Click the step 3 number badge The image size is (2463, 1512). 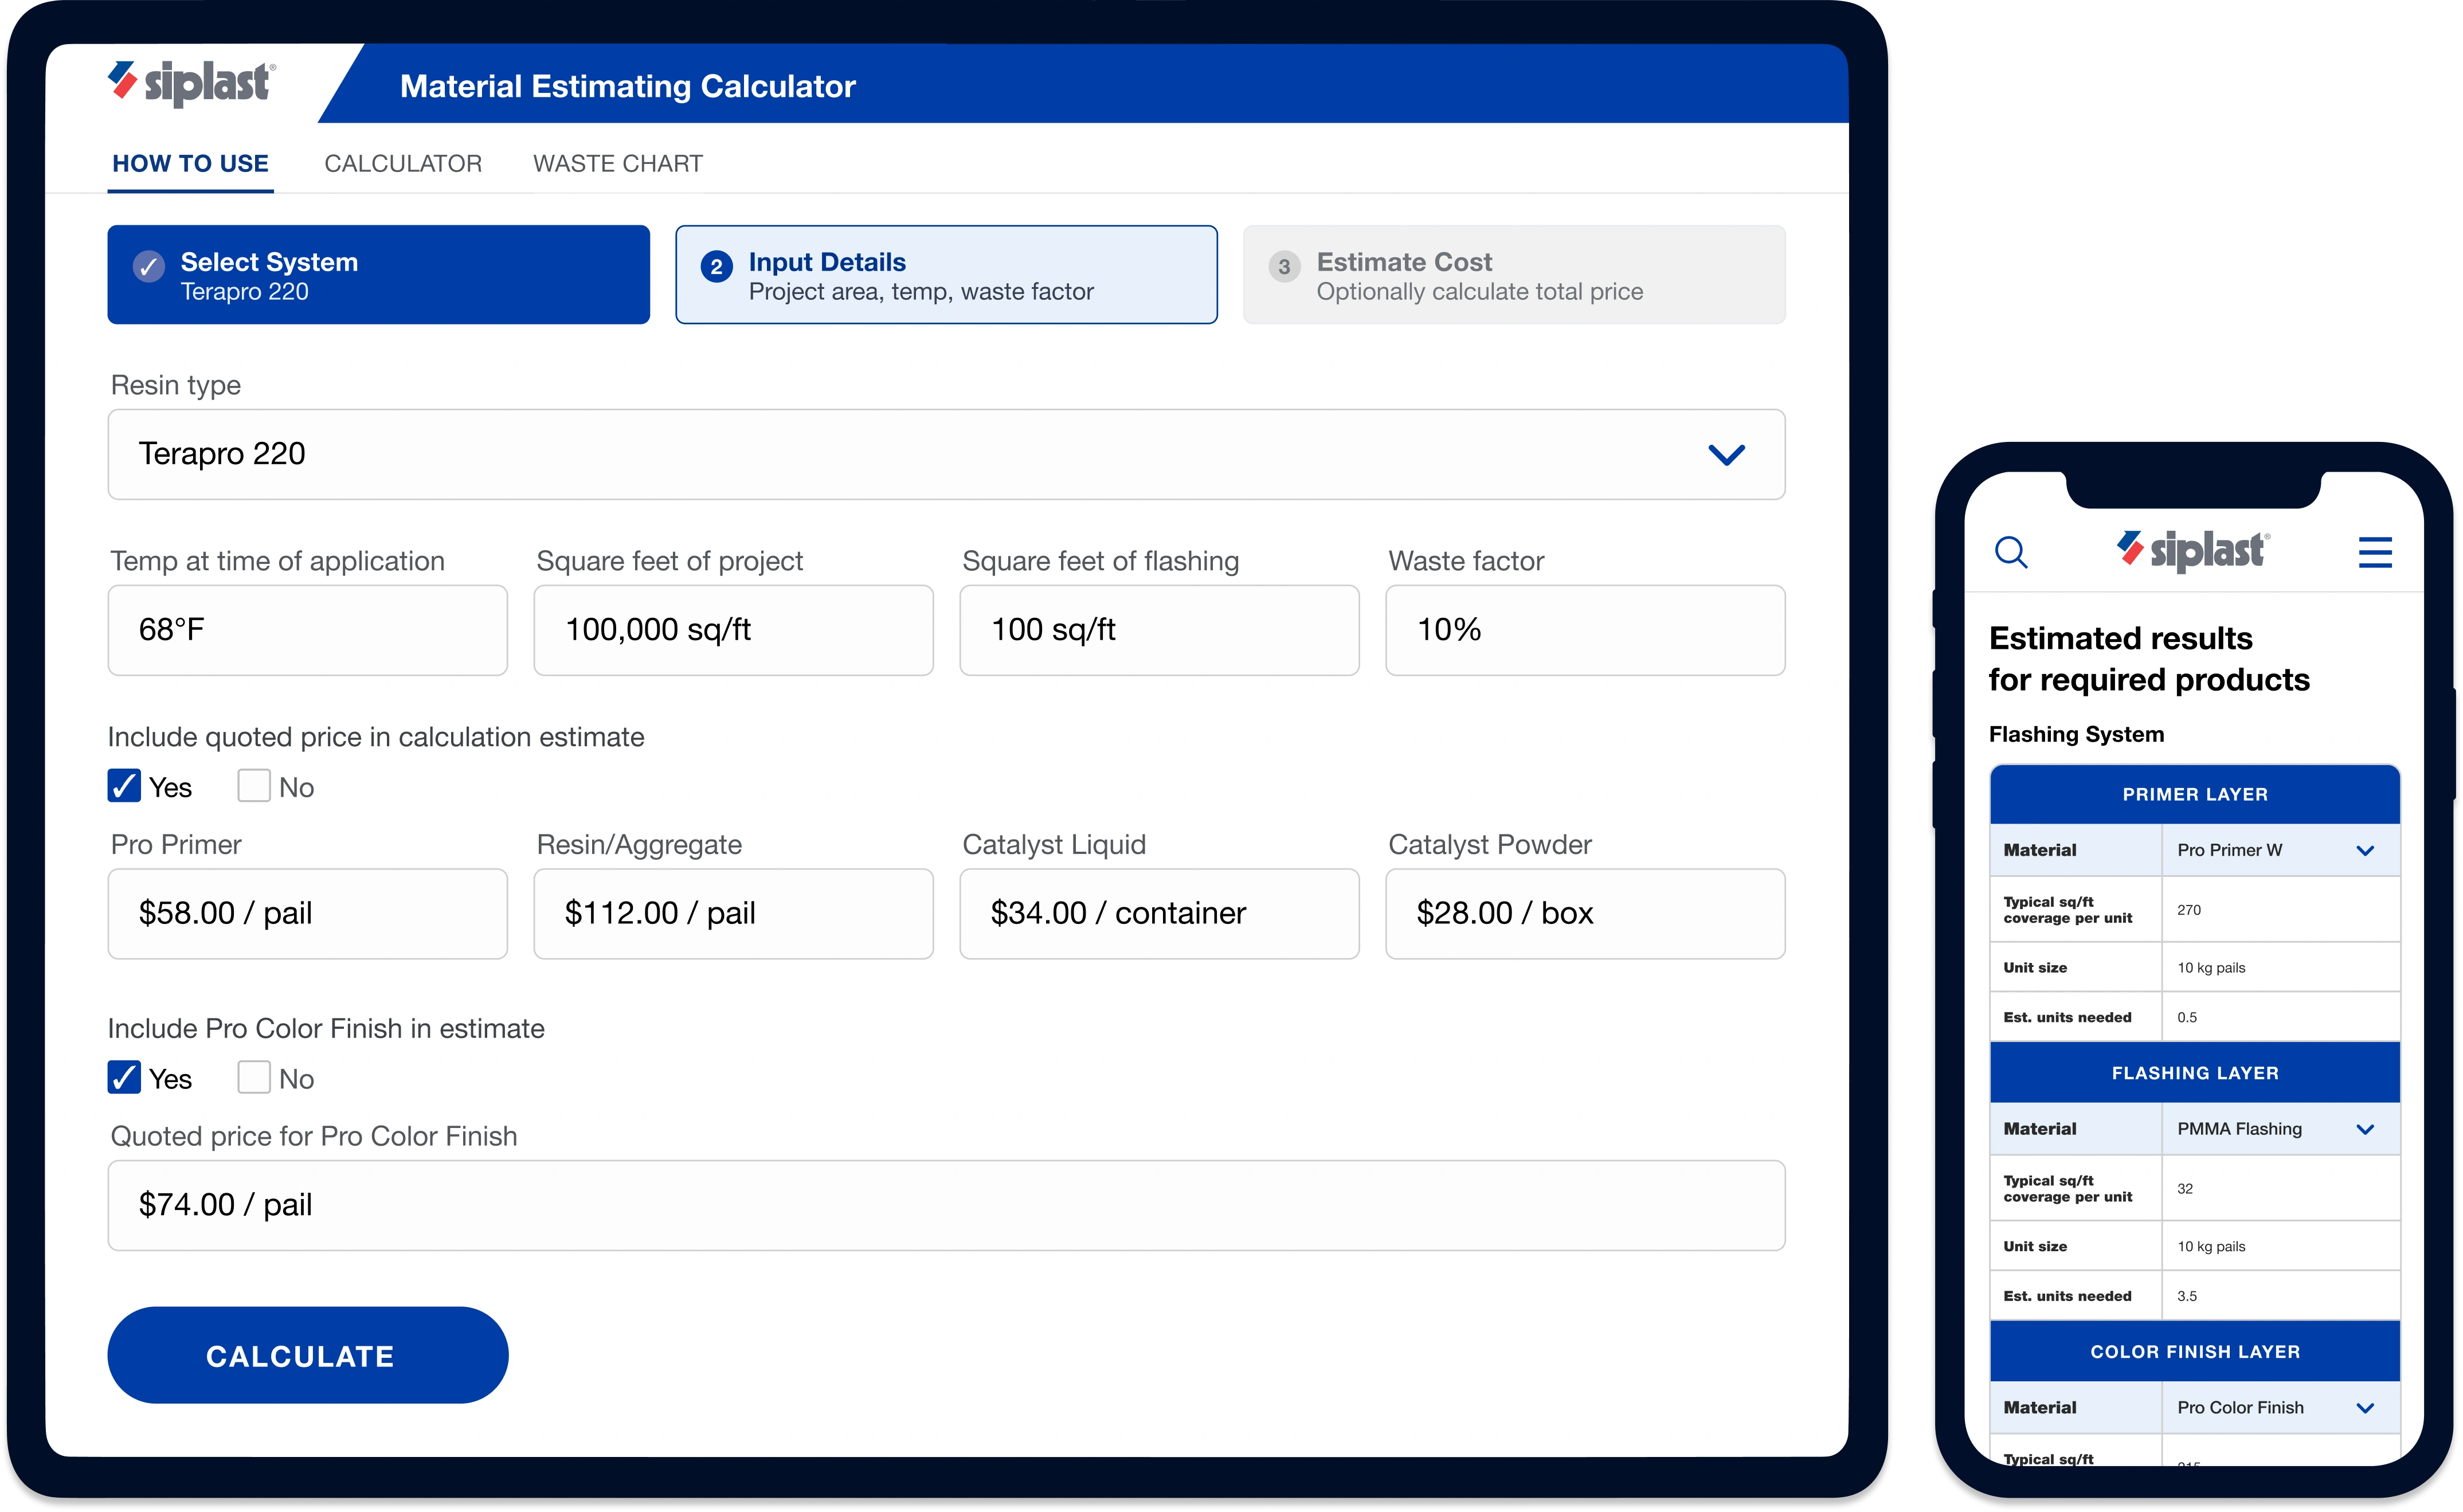coord(1284,266)
